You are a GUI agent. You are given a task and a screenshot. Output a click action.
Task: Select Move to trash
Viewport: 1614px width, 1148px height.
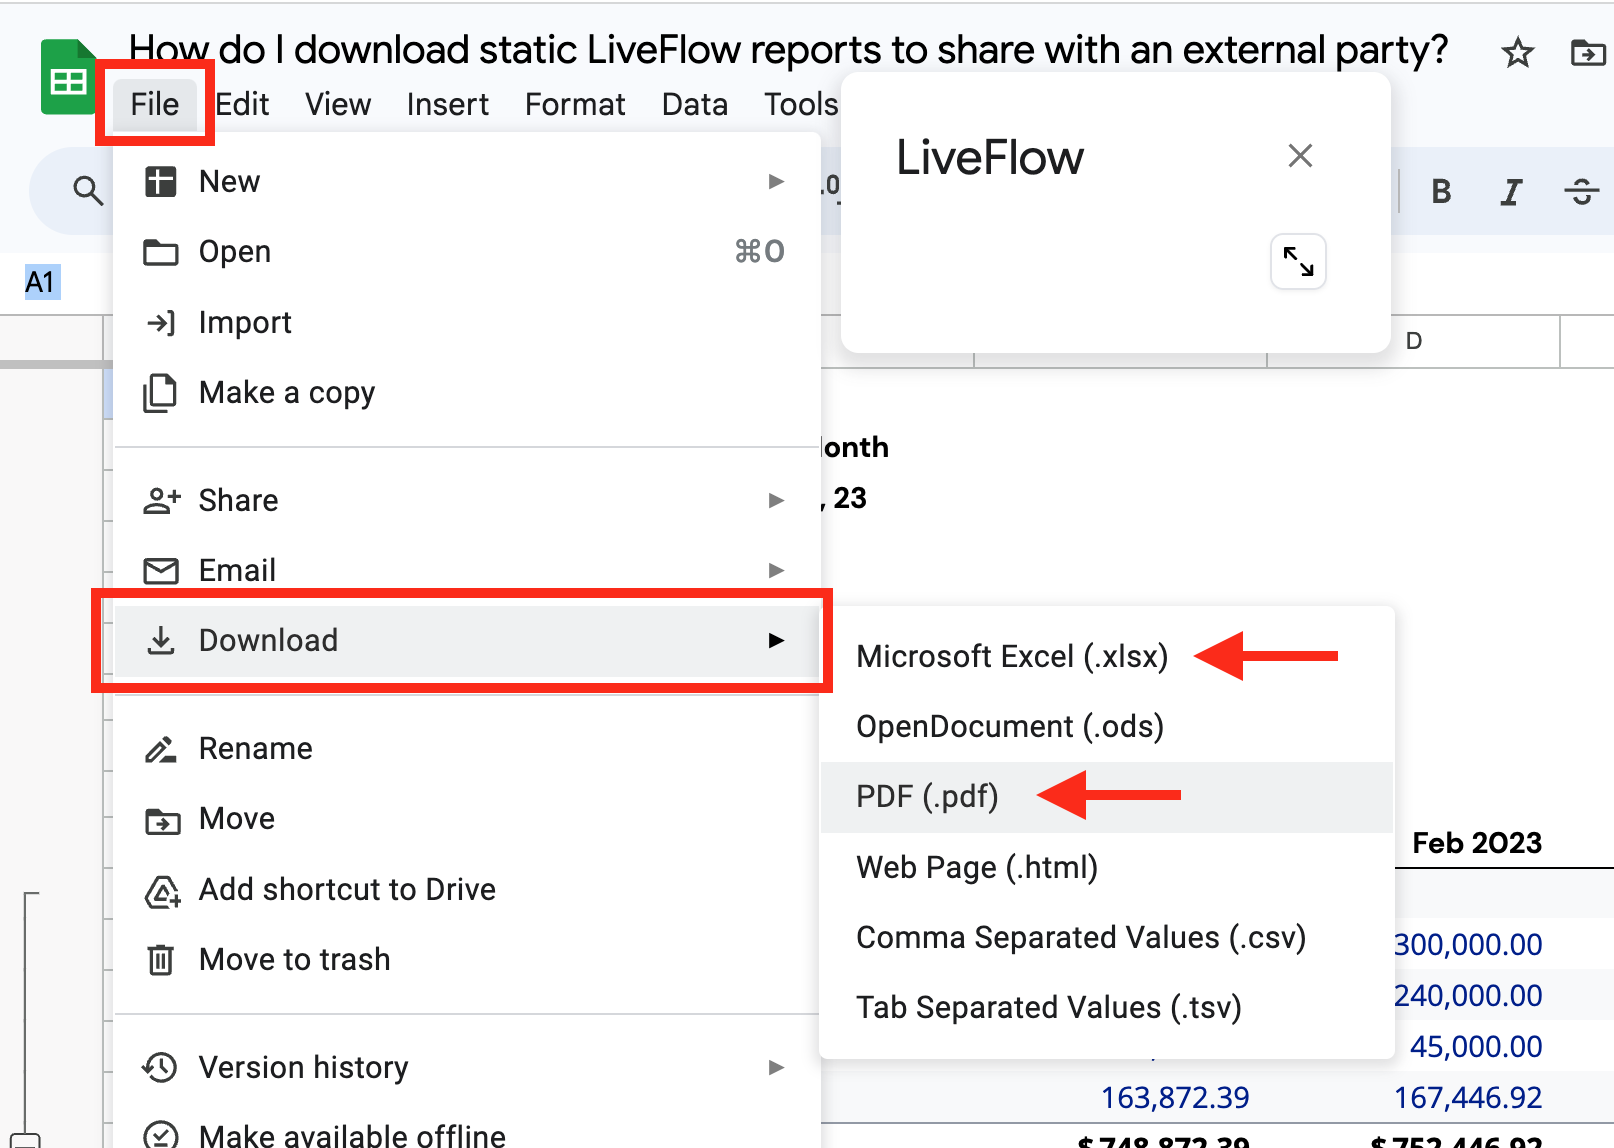click(x=467, y=960)
